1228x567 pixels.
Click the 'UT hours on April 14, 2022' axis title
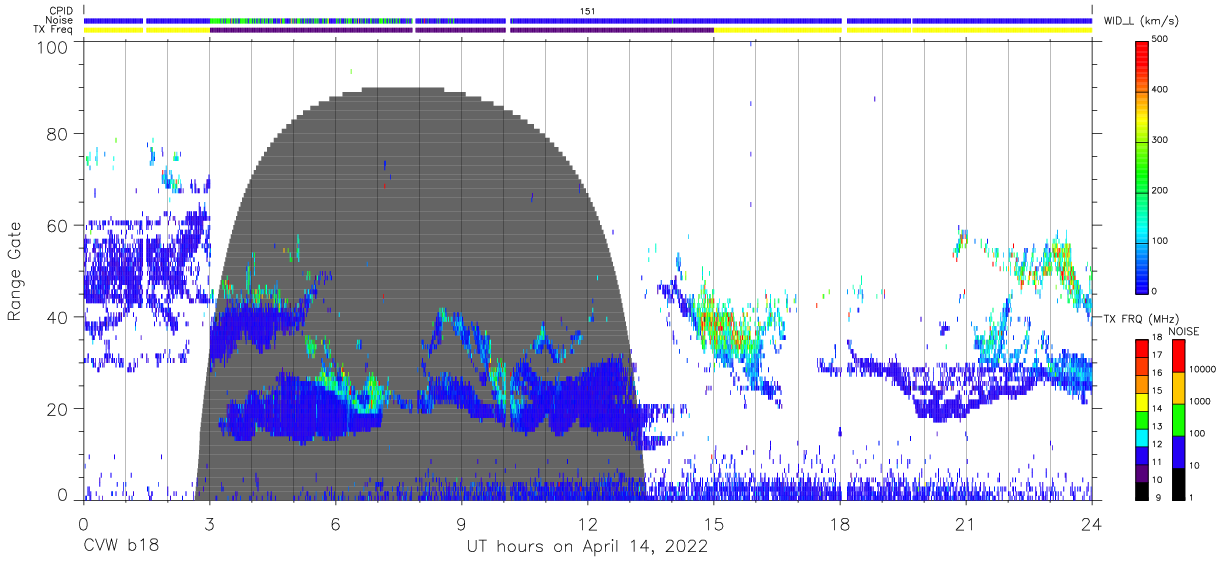[587, 547]
